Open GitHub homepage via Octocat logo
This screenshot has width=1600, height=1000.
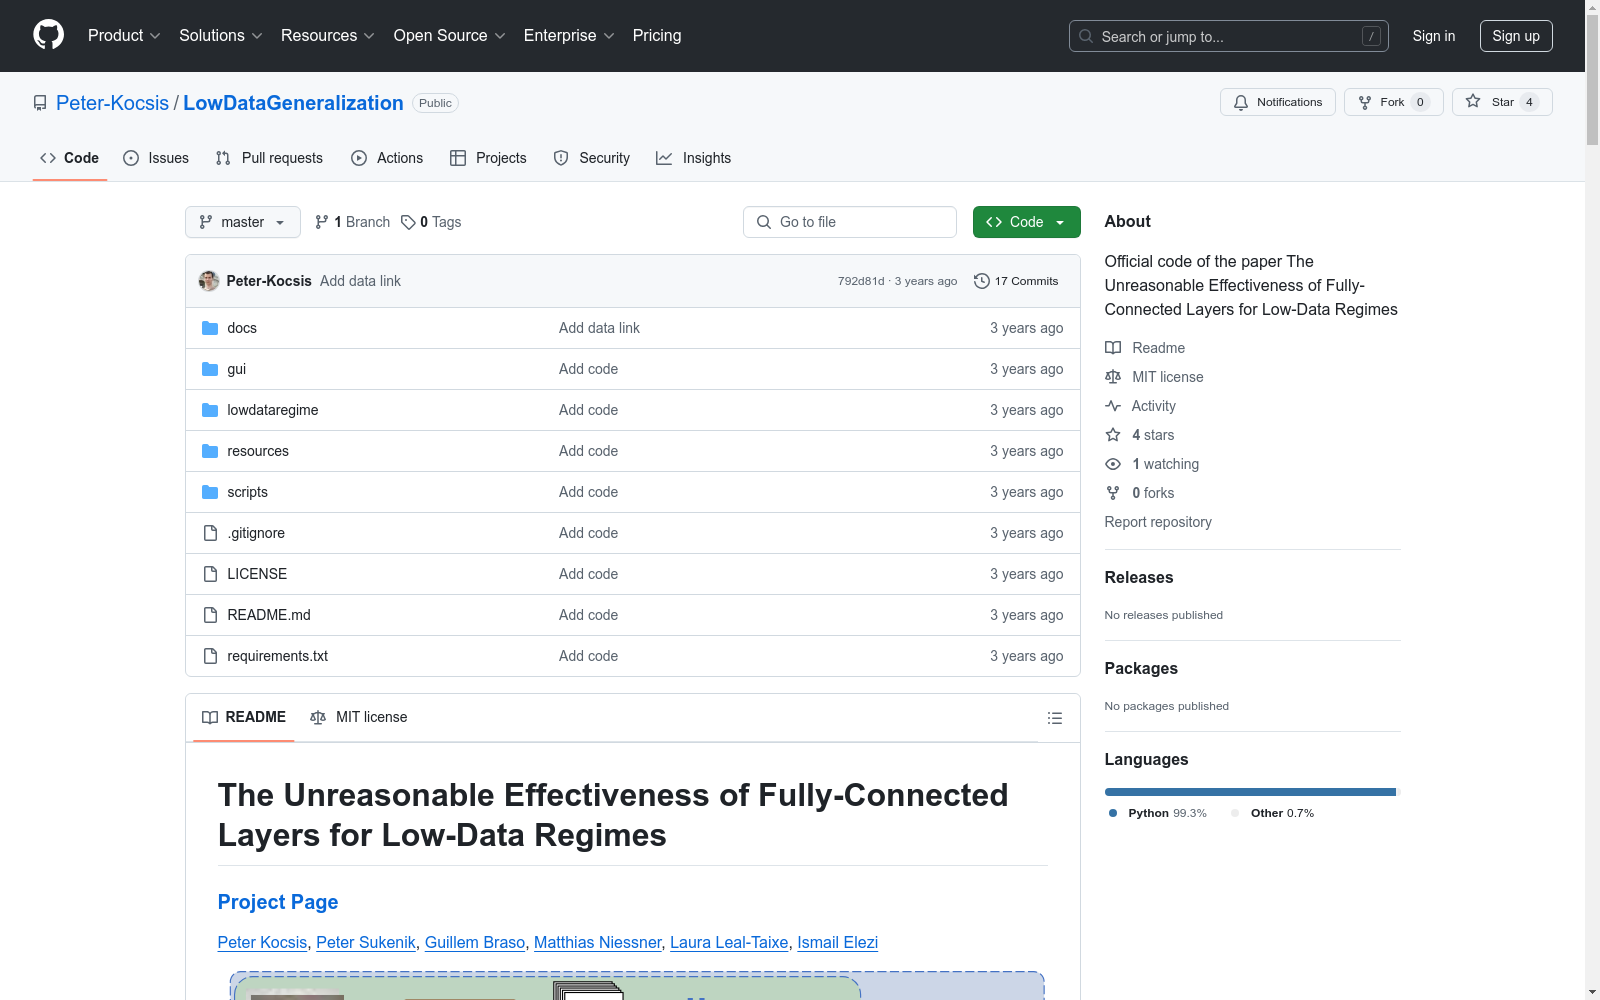pyautogui.click(x=48, y=35)
